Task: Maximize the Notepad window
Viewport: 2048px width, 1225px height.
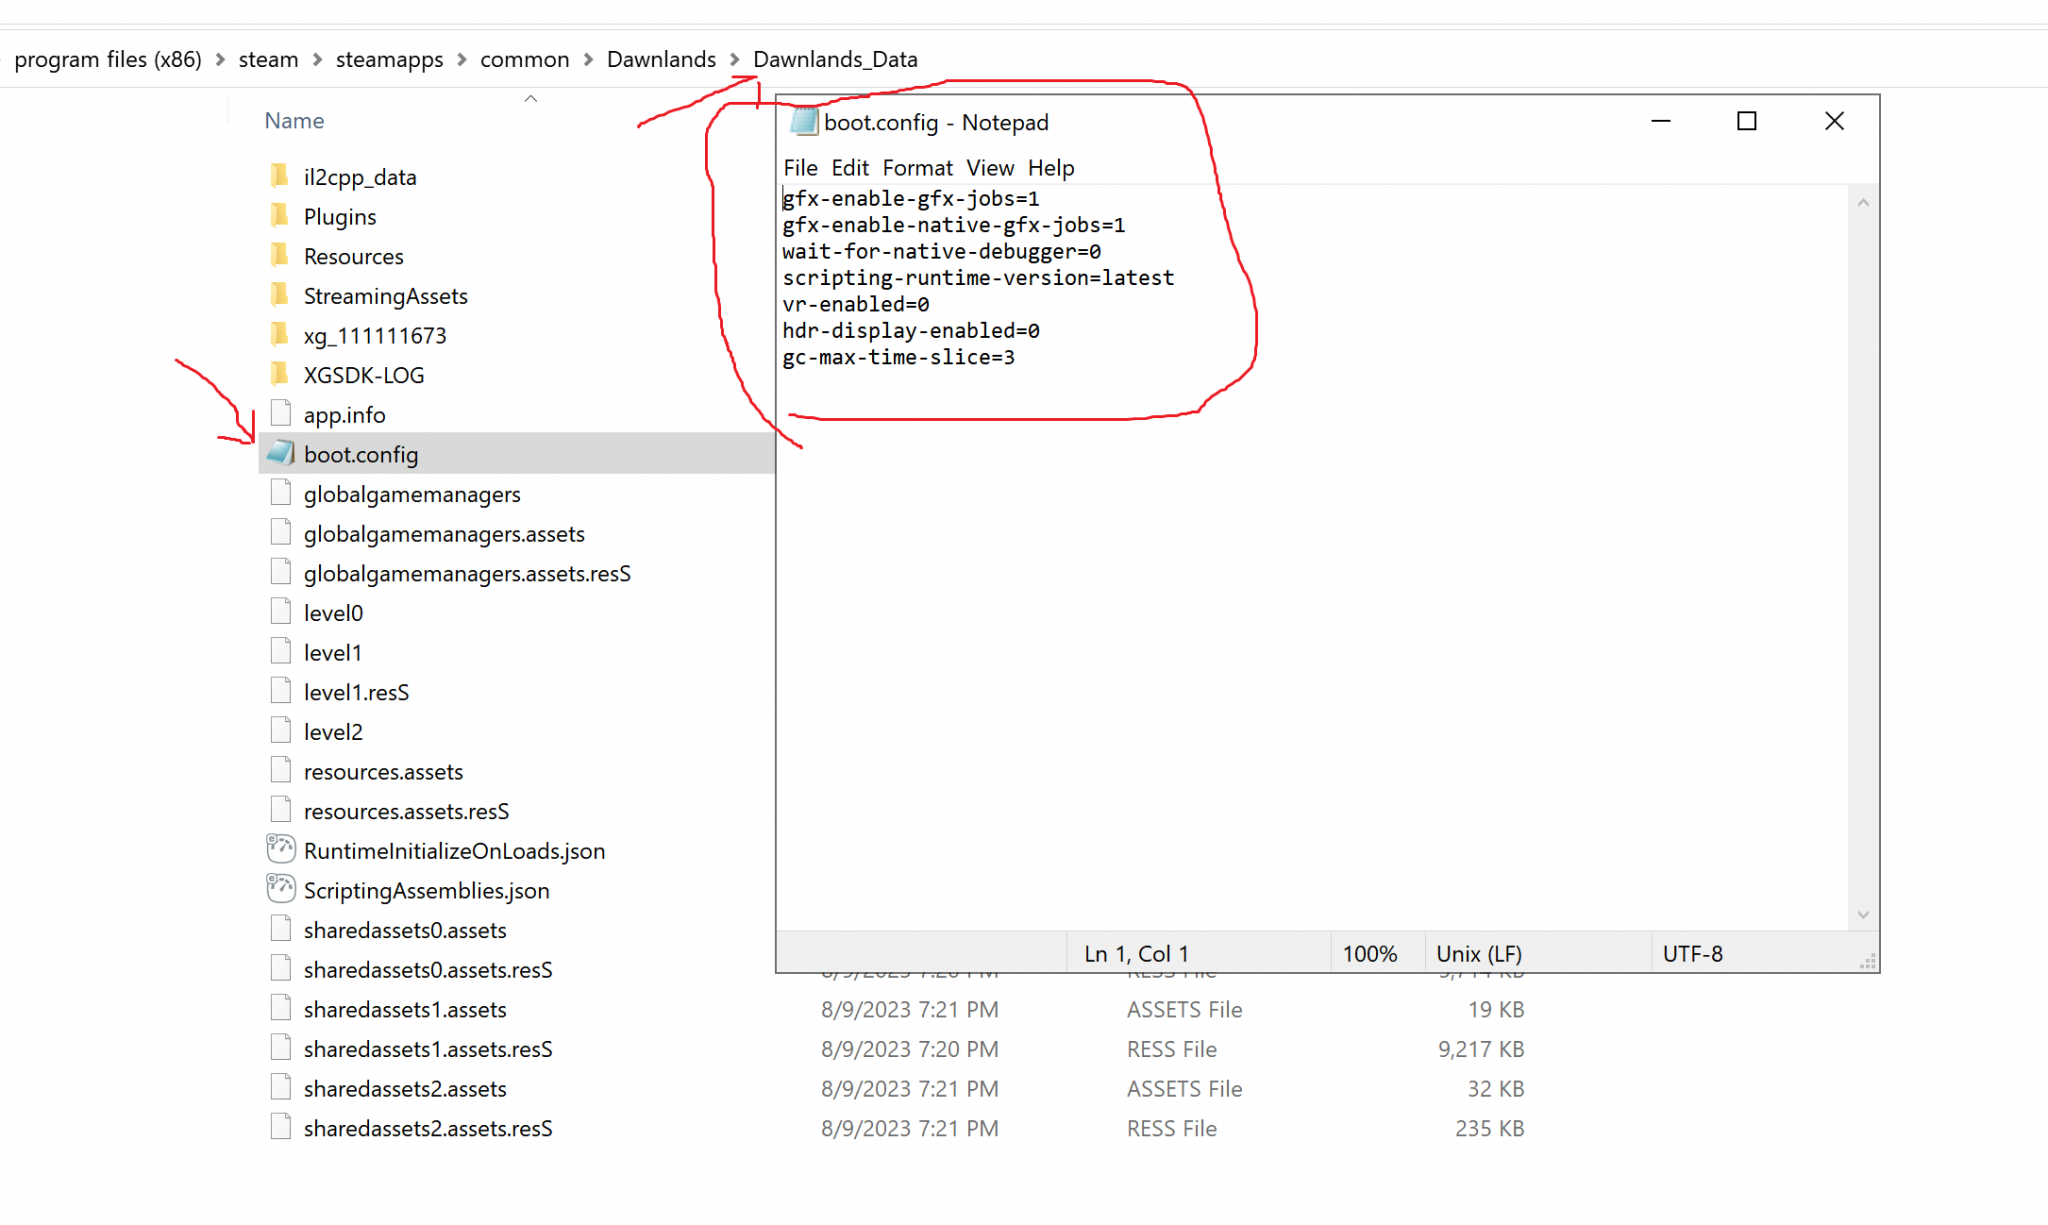Action: pos(1746,121)
